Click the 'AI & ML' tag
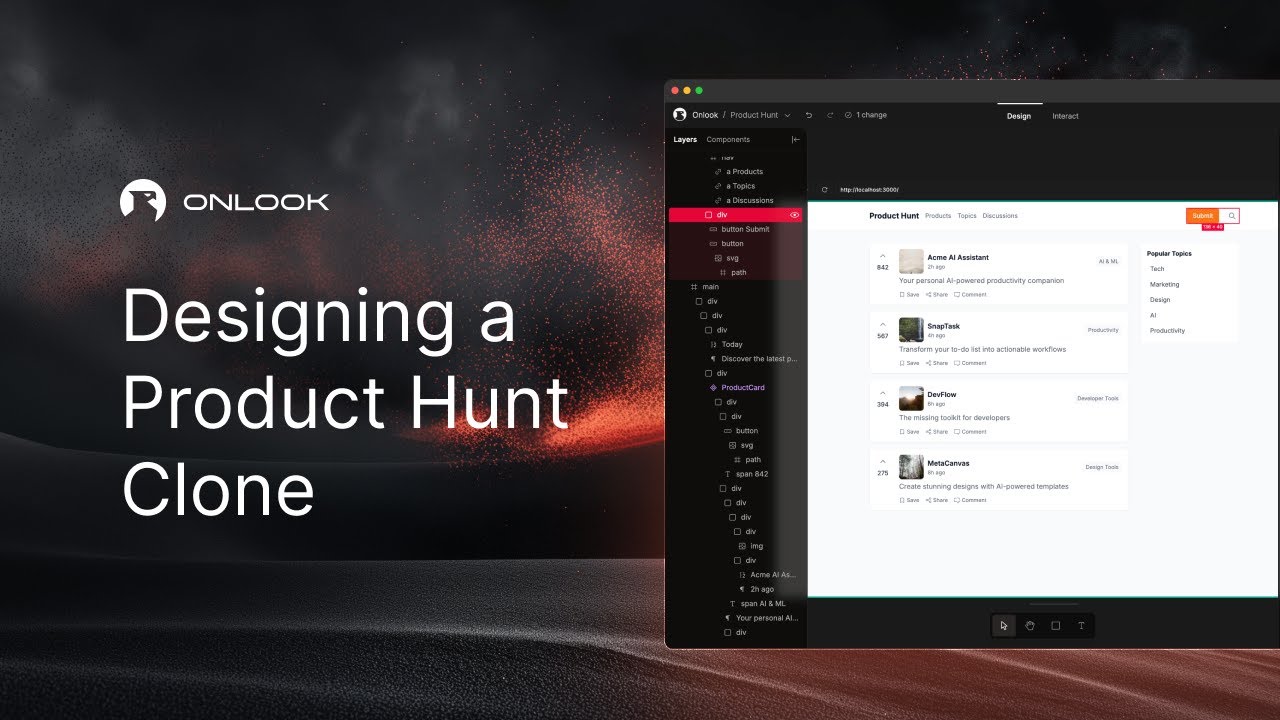Image resolution: width=1280 pixels, height=720 pixels. (x=1108, y=261)
